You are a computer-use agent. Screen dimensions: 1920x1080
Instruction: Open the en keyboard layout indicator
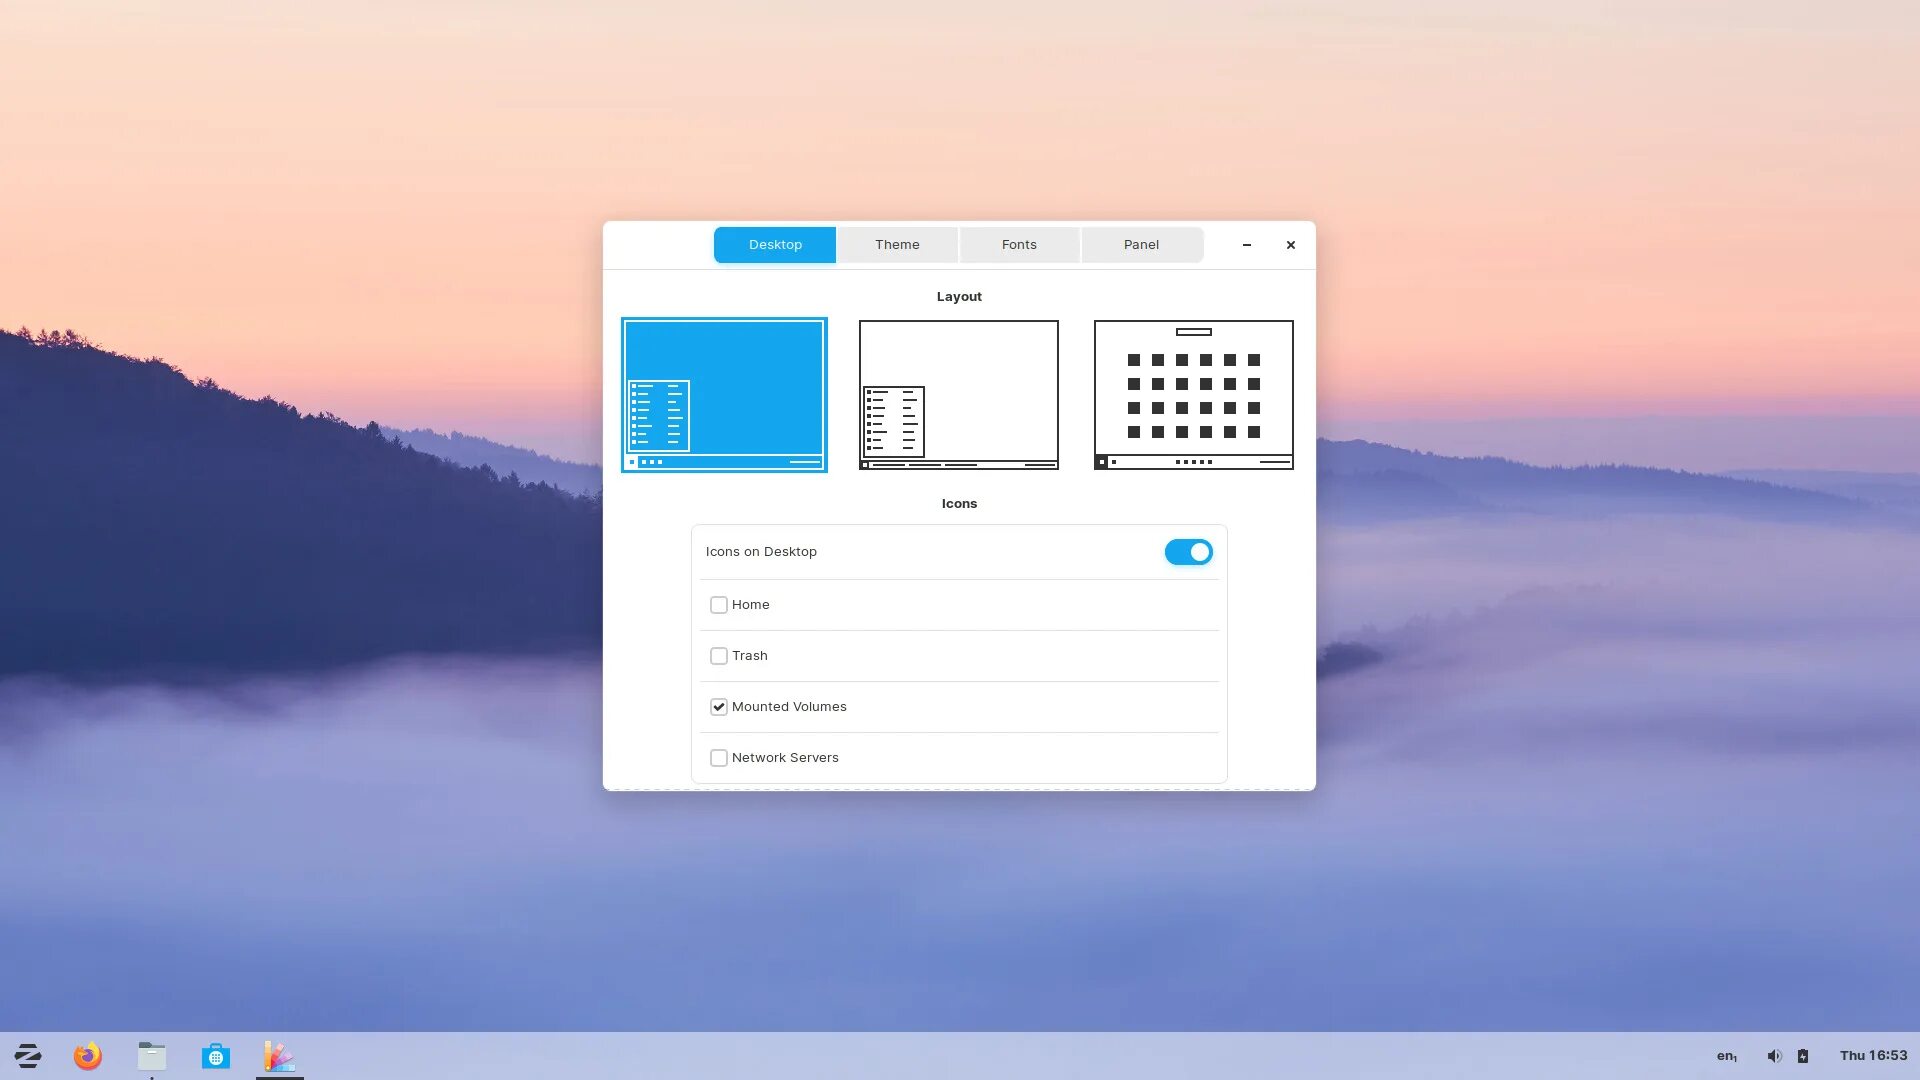[1727, 1056]
